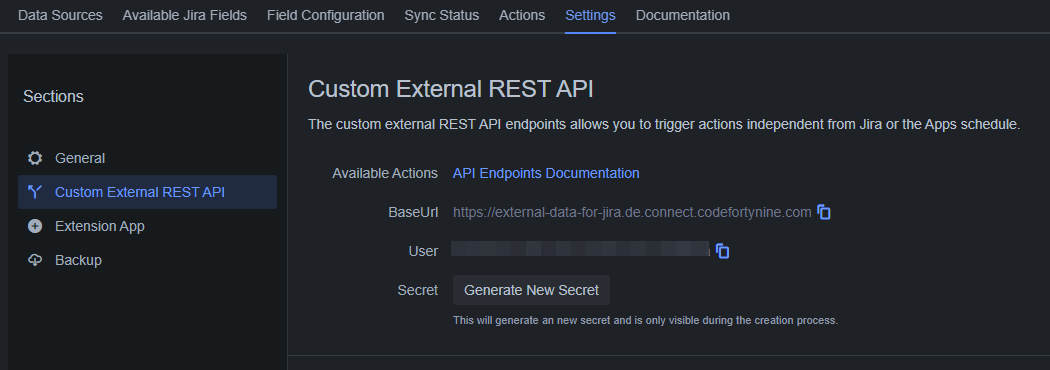Switch to Available Jira Fields tab

[185, 15]
